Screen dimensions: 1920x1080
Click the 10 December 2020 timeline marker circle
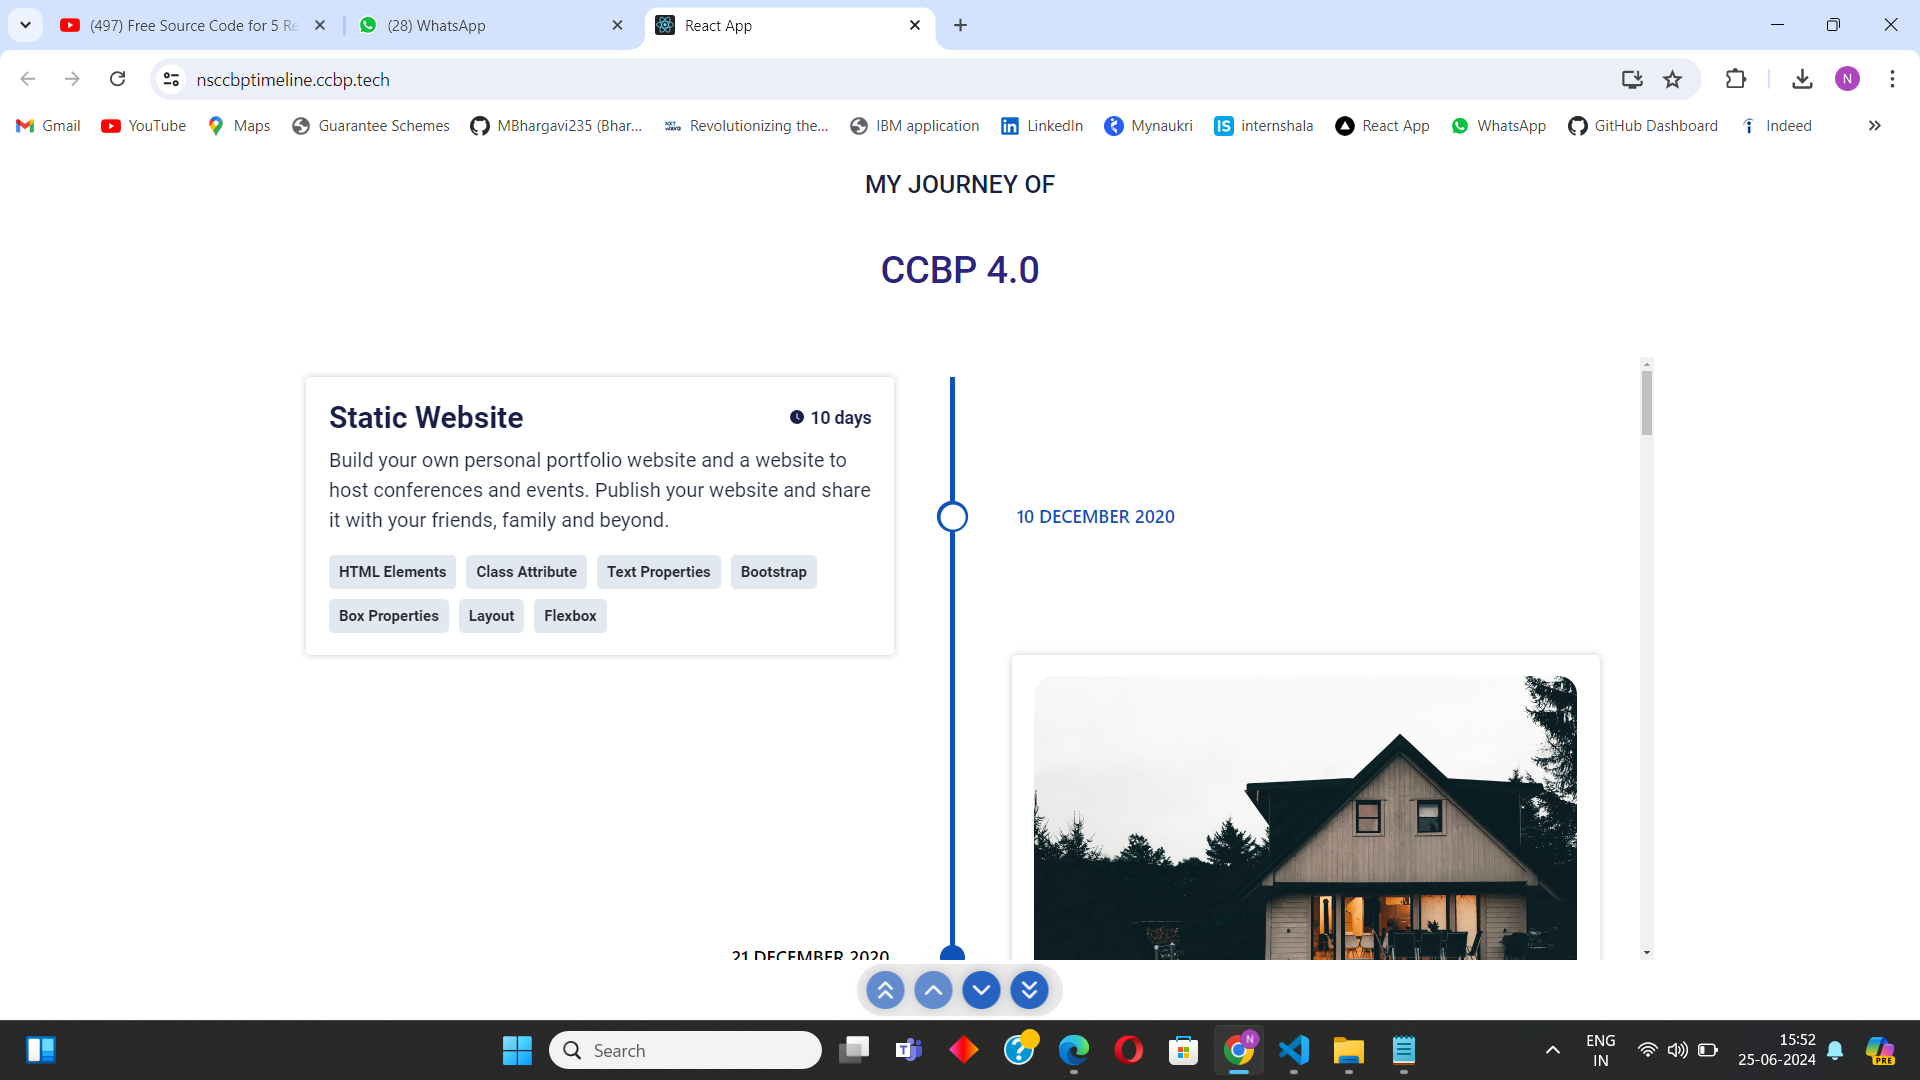(952, 517)
